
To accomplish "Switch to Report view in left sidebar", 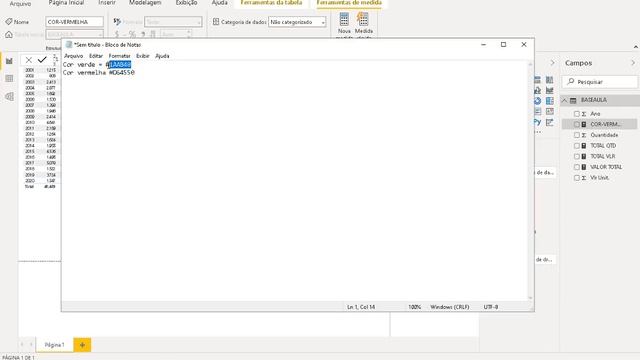I will point(9,61).
